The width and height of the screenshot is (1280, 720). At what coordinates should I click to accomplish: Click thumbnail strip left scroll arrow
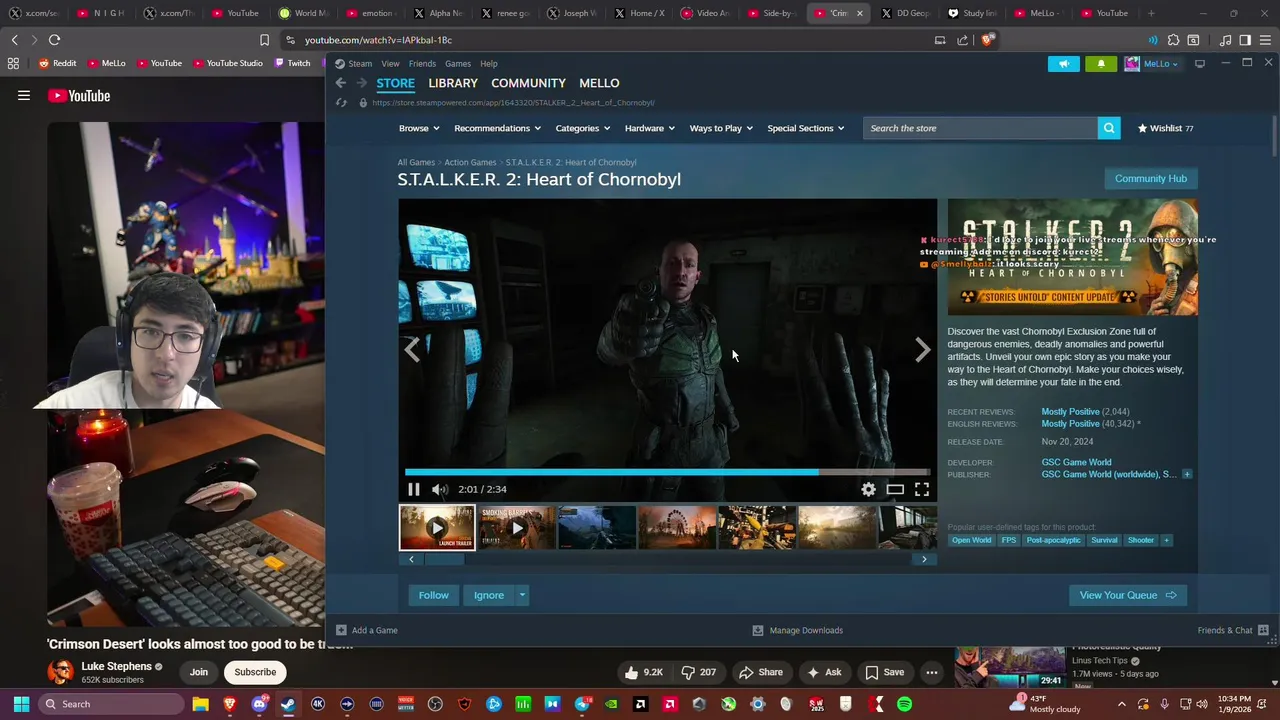pyautogui.click(x=411, y=560)
